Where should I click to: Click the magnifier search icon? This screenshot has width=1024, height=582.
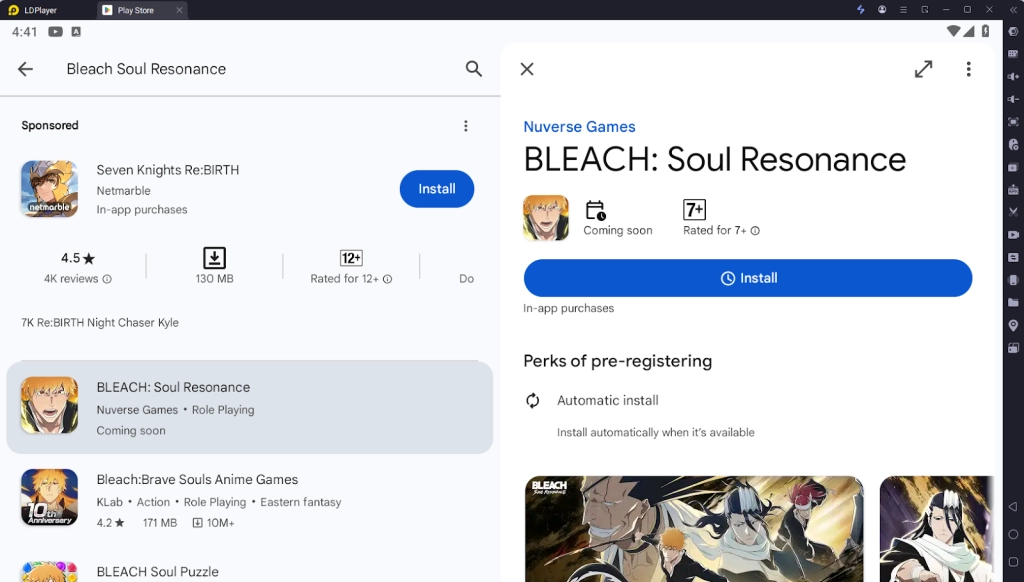[x=474, y=69]
